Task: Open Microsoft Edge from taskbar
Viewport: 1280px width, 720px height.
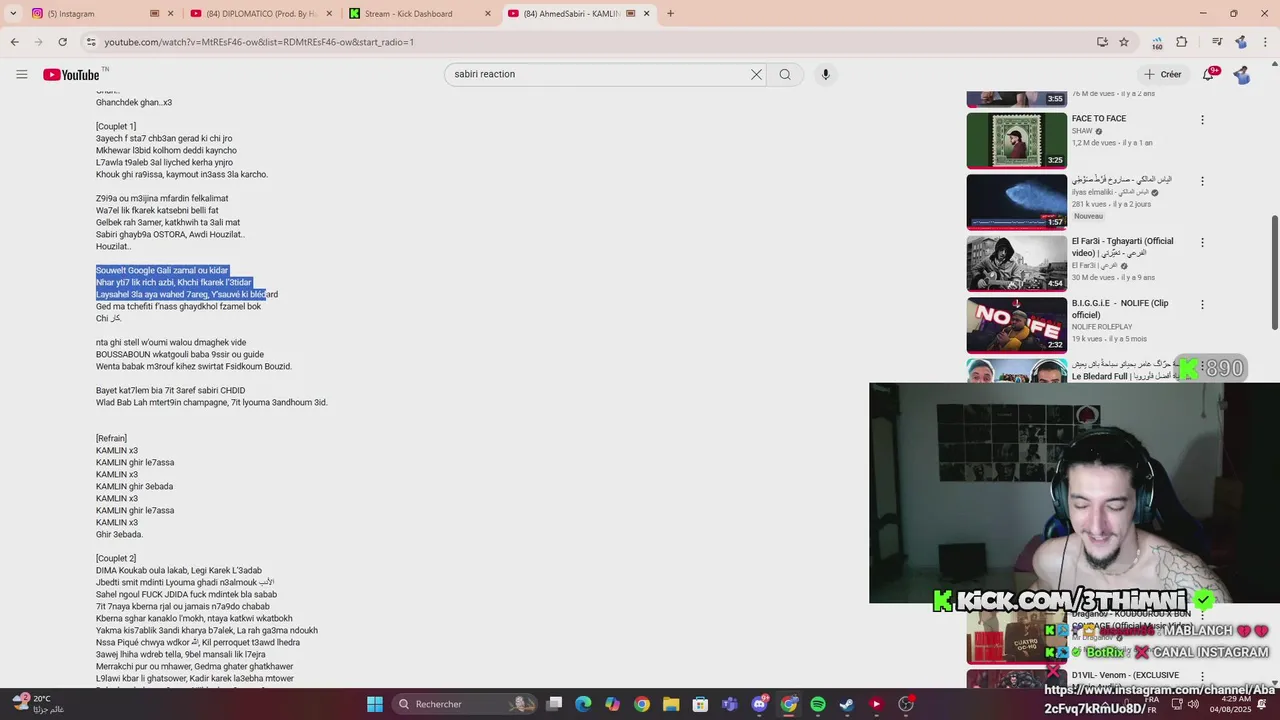Action: click(x=583, y=704)
